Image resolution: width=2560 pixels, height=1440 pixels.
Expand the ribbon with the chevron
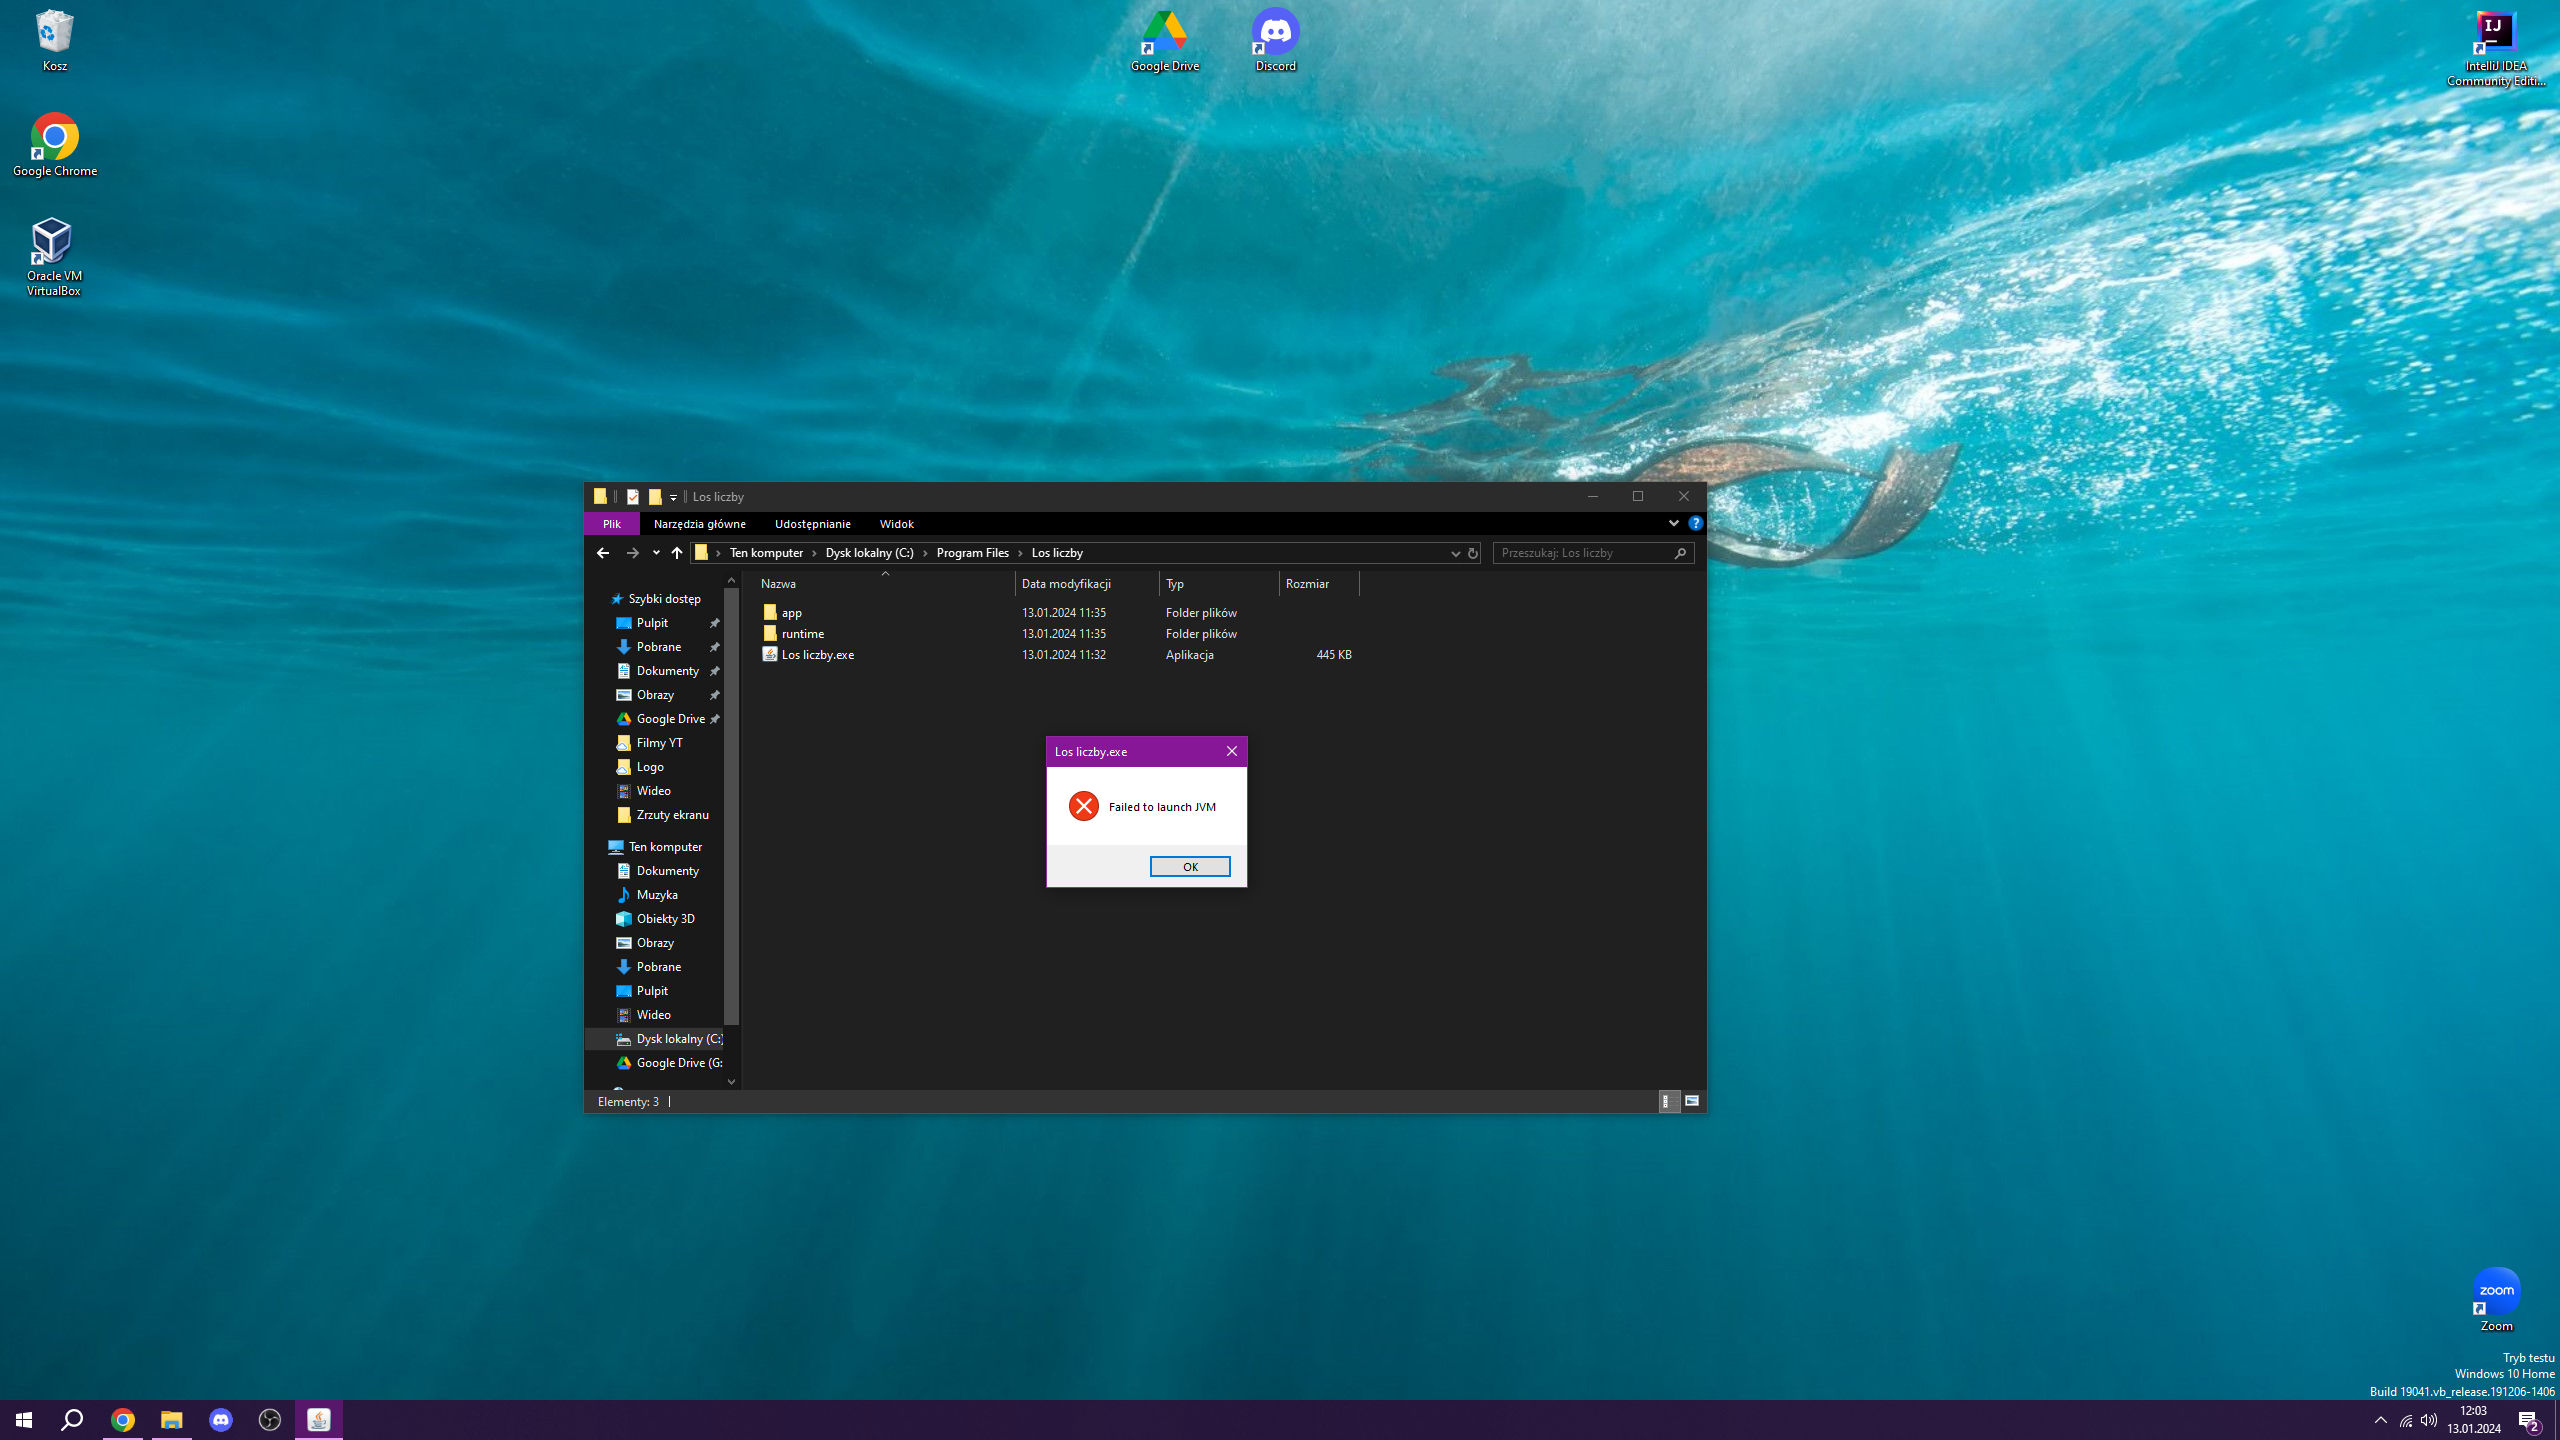coord(1673,523)
